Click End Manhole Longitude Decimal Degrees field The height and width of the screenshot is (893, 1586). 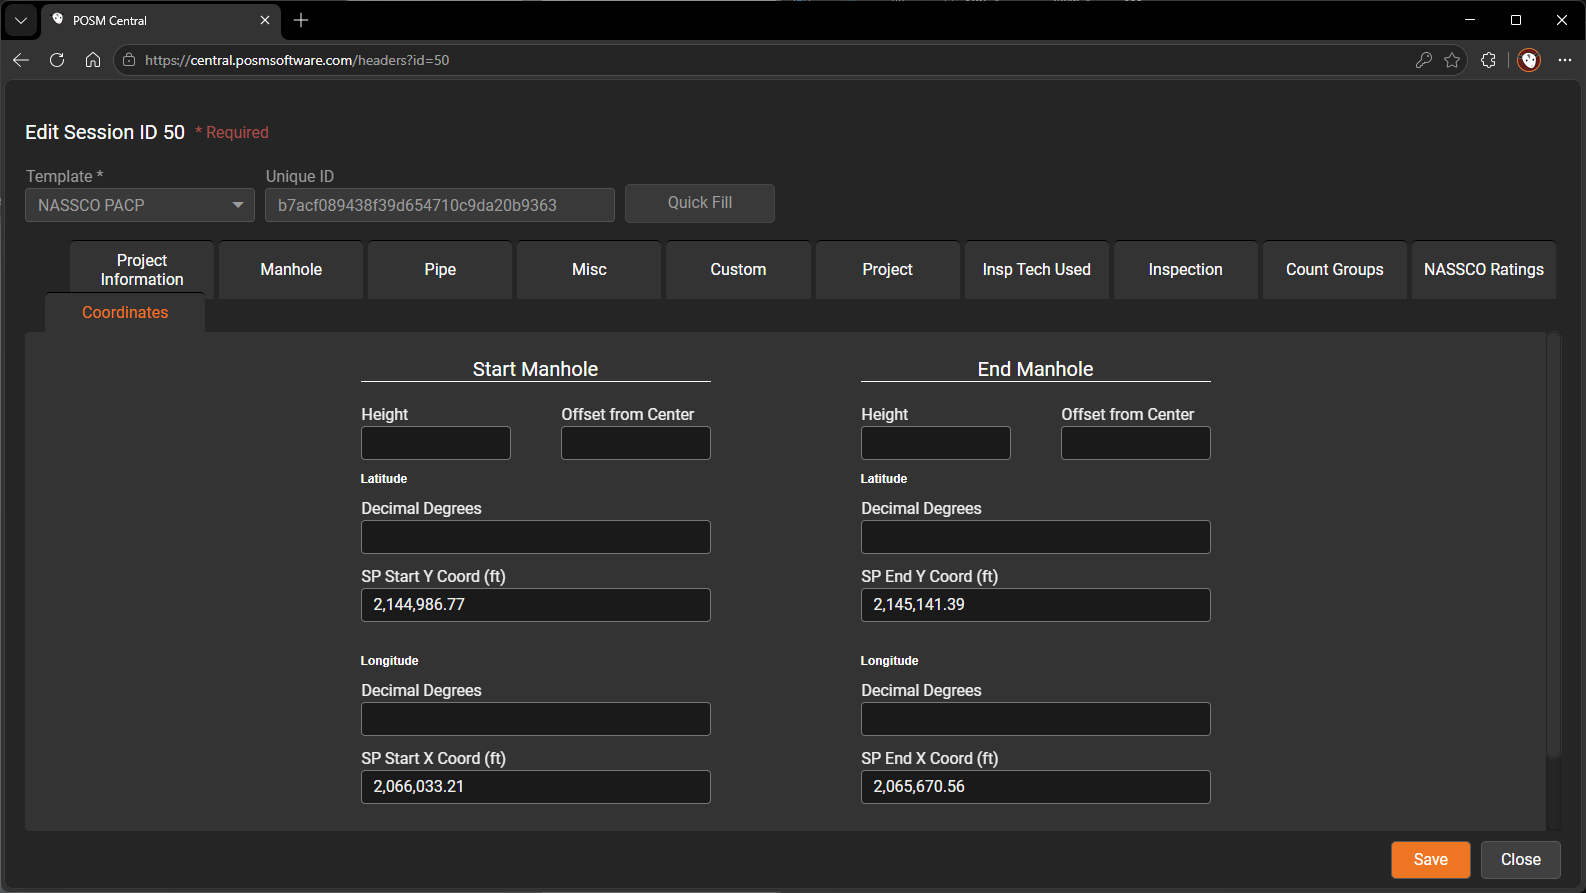(1036, 719)
